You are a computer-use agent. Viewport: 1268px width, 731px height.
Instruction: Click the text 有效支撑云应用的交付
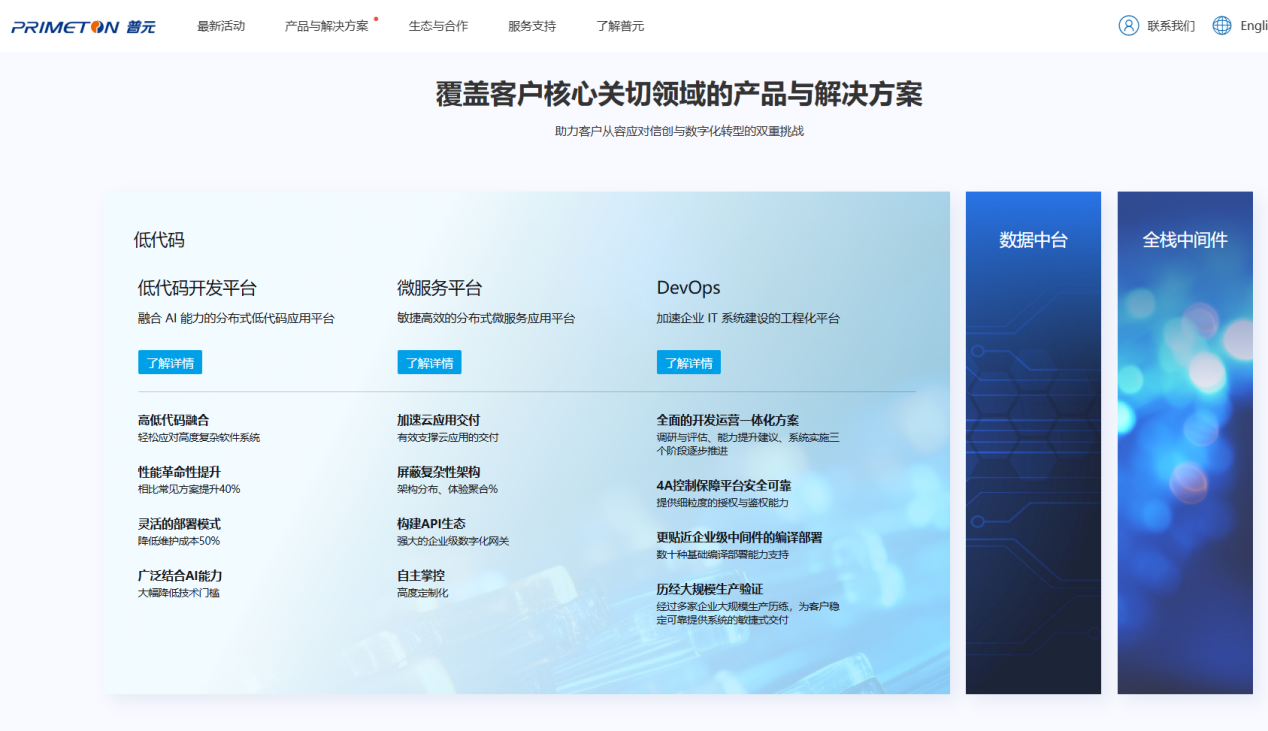448,437
